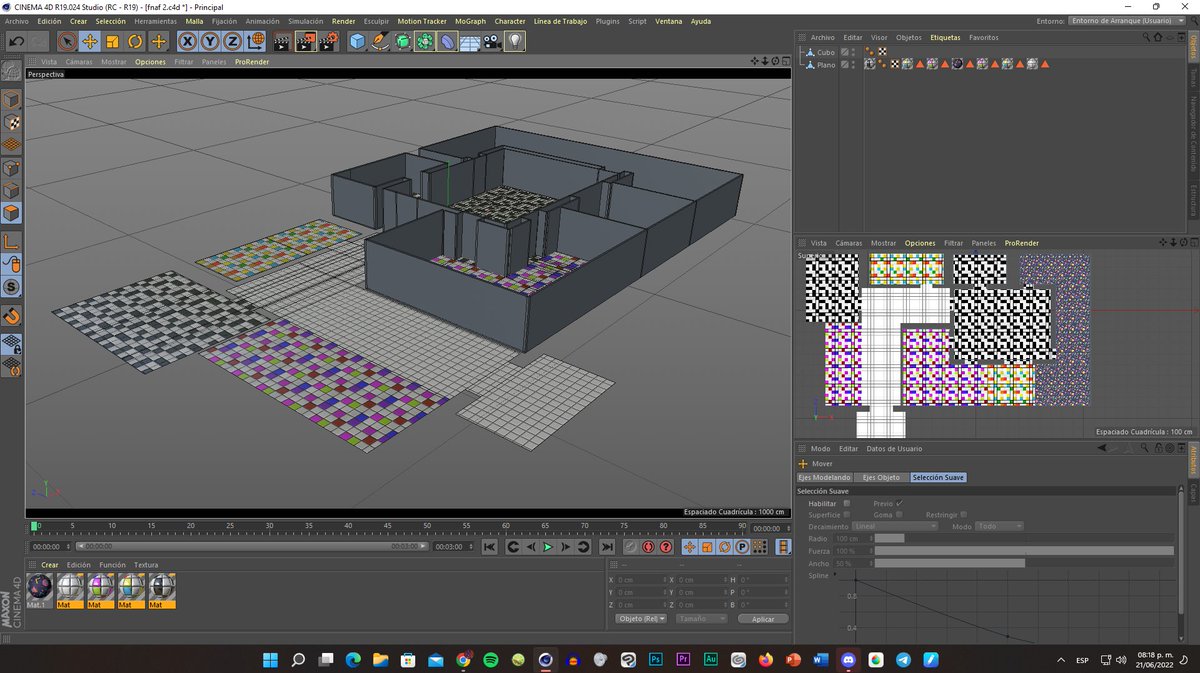Click the Ancho slider bar

pyautogui.click(x=1025, y=563)
